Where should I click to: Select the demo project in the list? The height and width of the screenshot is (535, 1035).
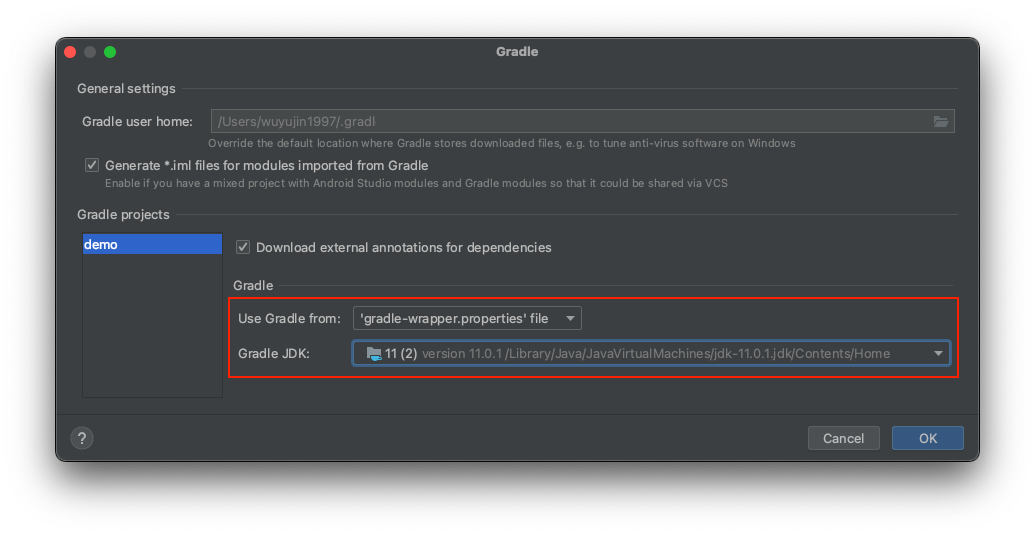click(152, 244)
